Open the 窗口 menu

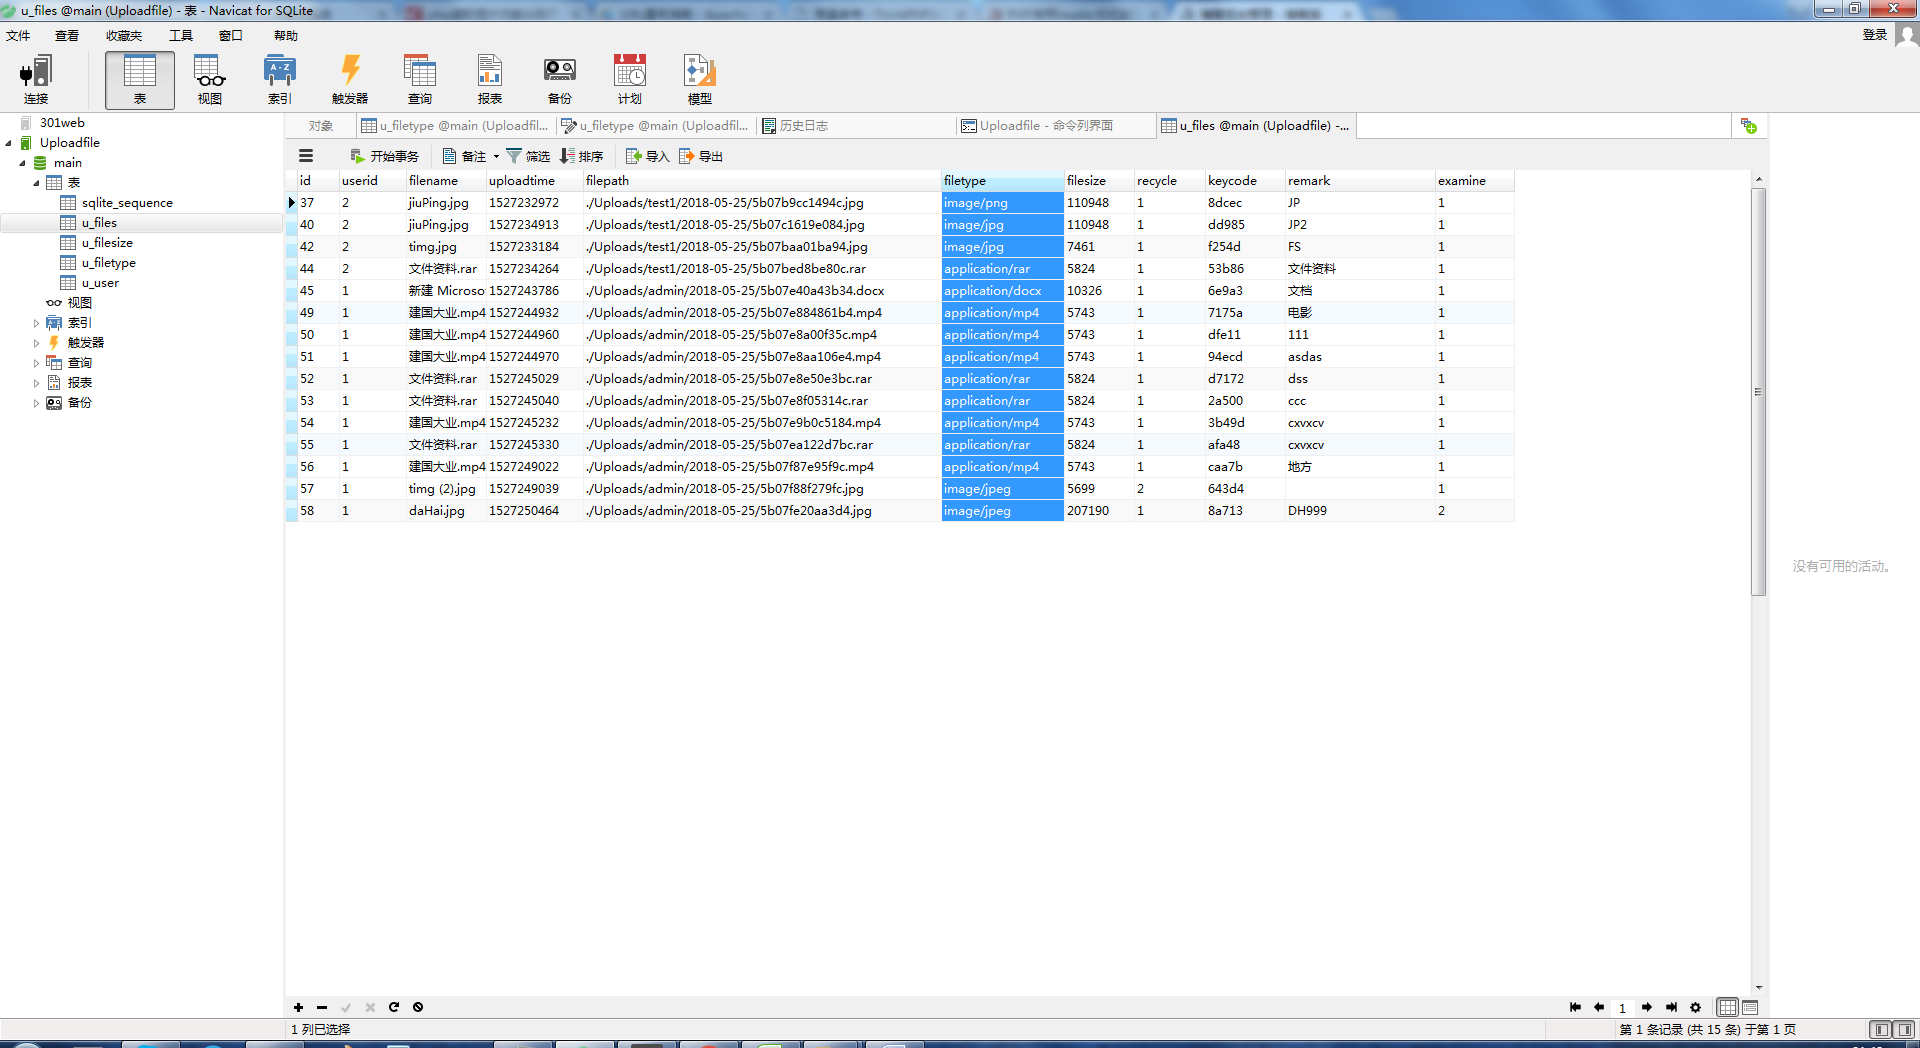click(x=231, y=35)
